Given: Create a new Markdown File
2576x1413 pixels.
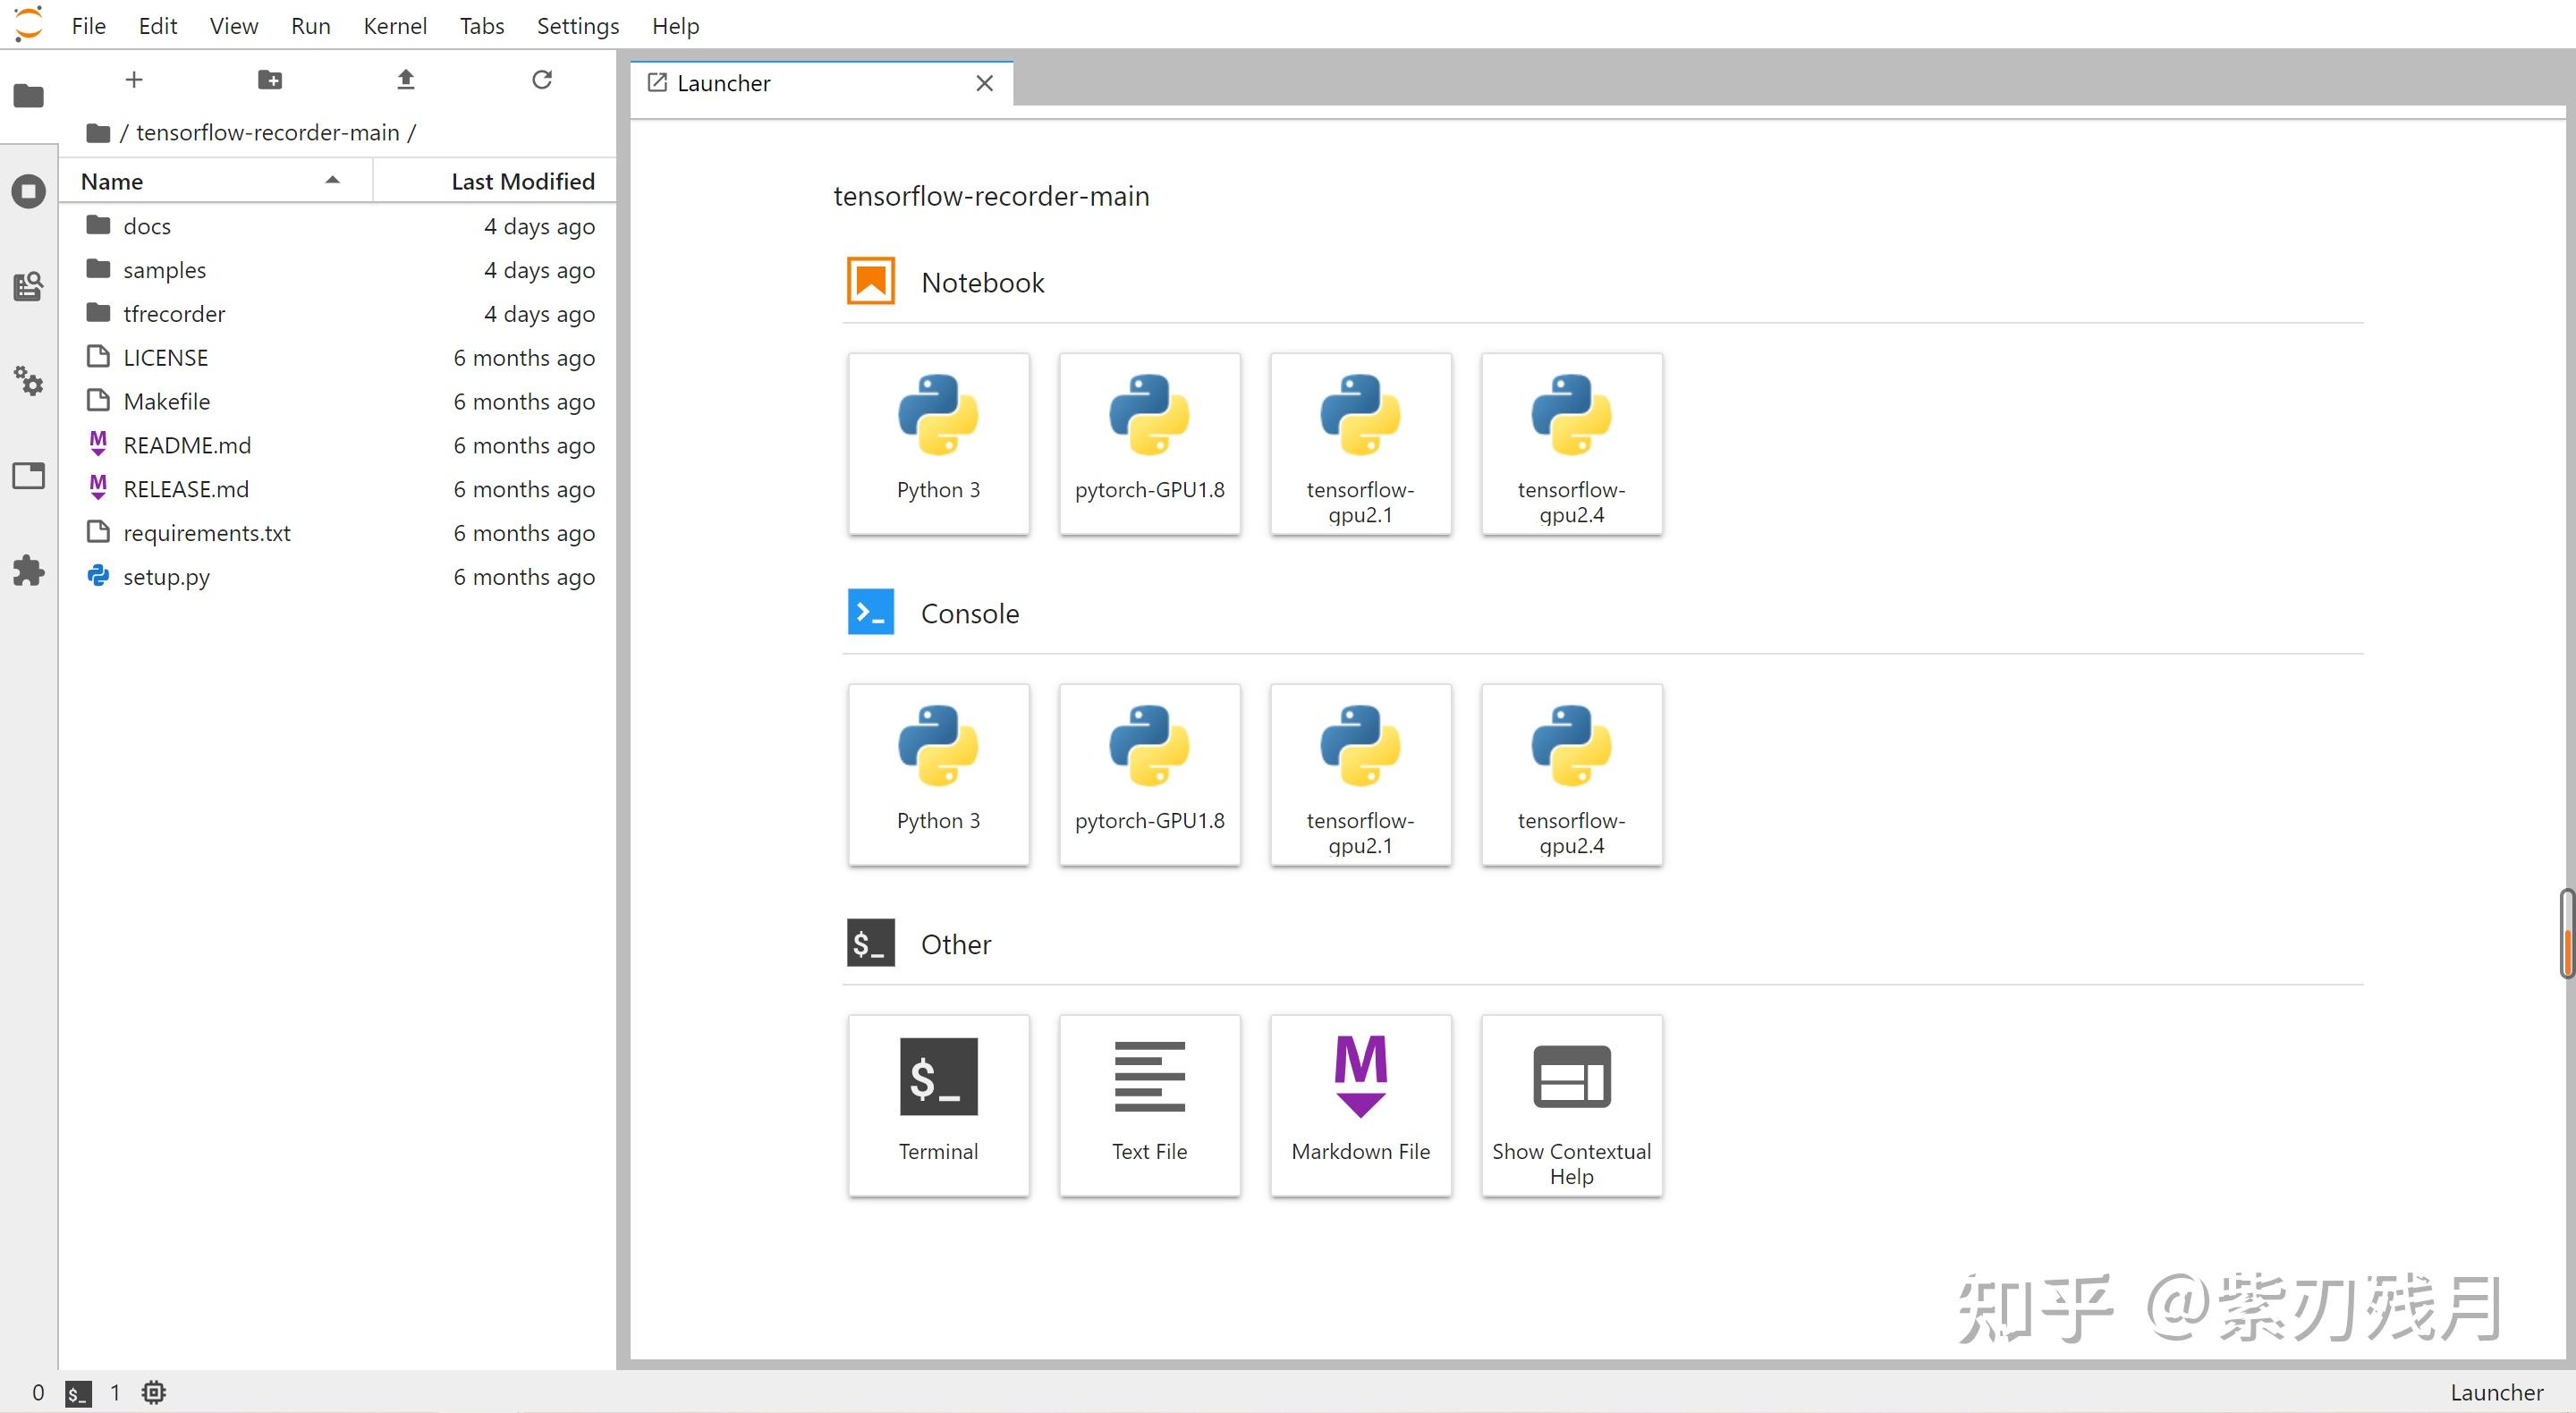Looking at the screenshot, I should [x=1360, y=1105].
